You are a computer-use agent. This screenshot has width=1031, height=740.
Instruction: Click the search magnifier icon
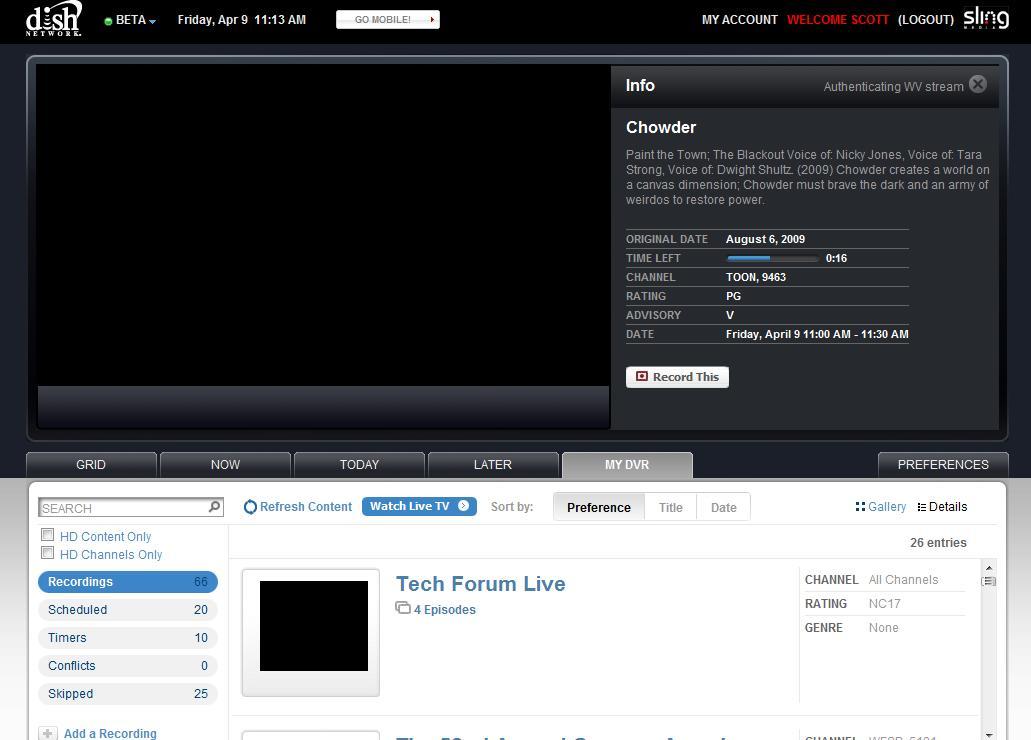[214, 506]
